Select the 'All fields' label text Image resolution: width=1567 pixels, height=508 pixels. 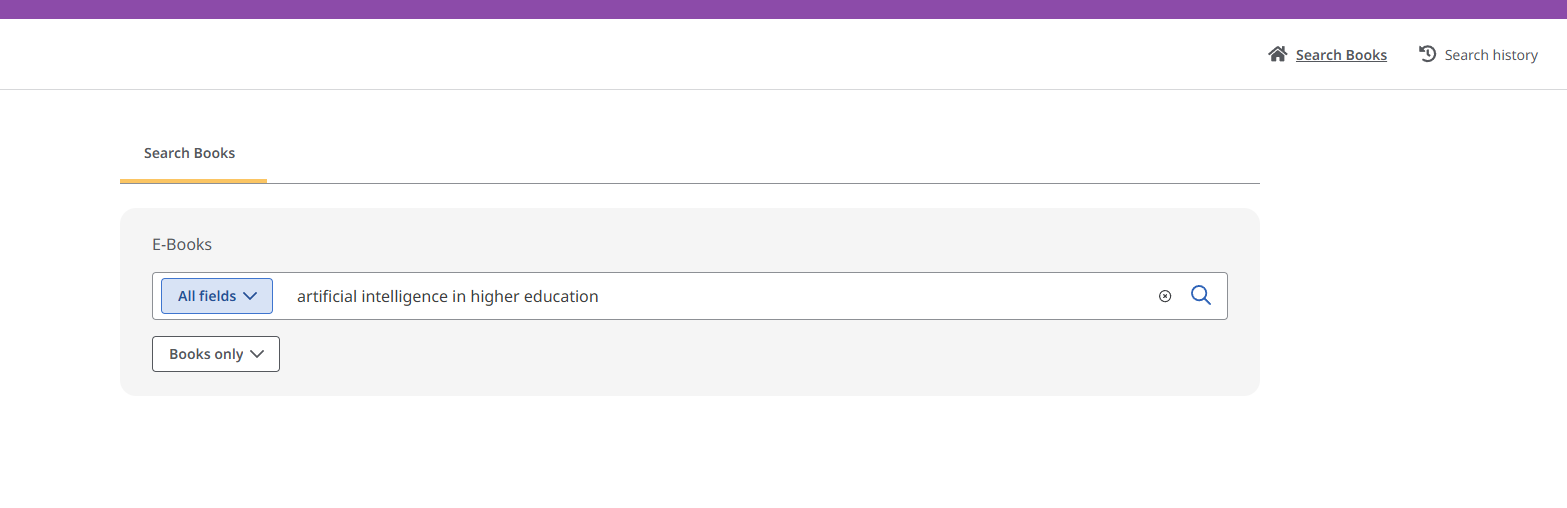pyautogui.click(x=207, y=296)
